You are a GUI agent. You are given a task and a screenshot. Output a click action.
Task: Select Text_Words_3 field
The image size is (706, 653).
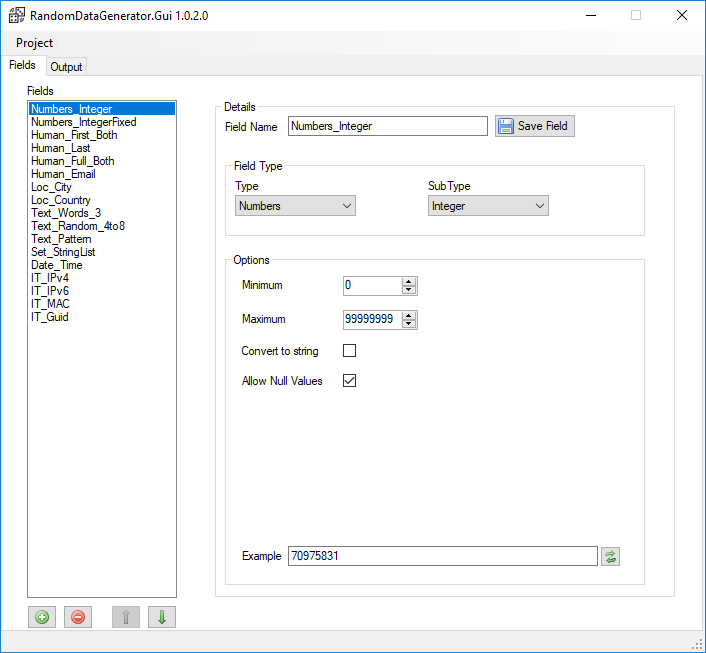click(102, 213)
